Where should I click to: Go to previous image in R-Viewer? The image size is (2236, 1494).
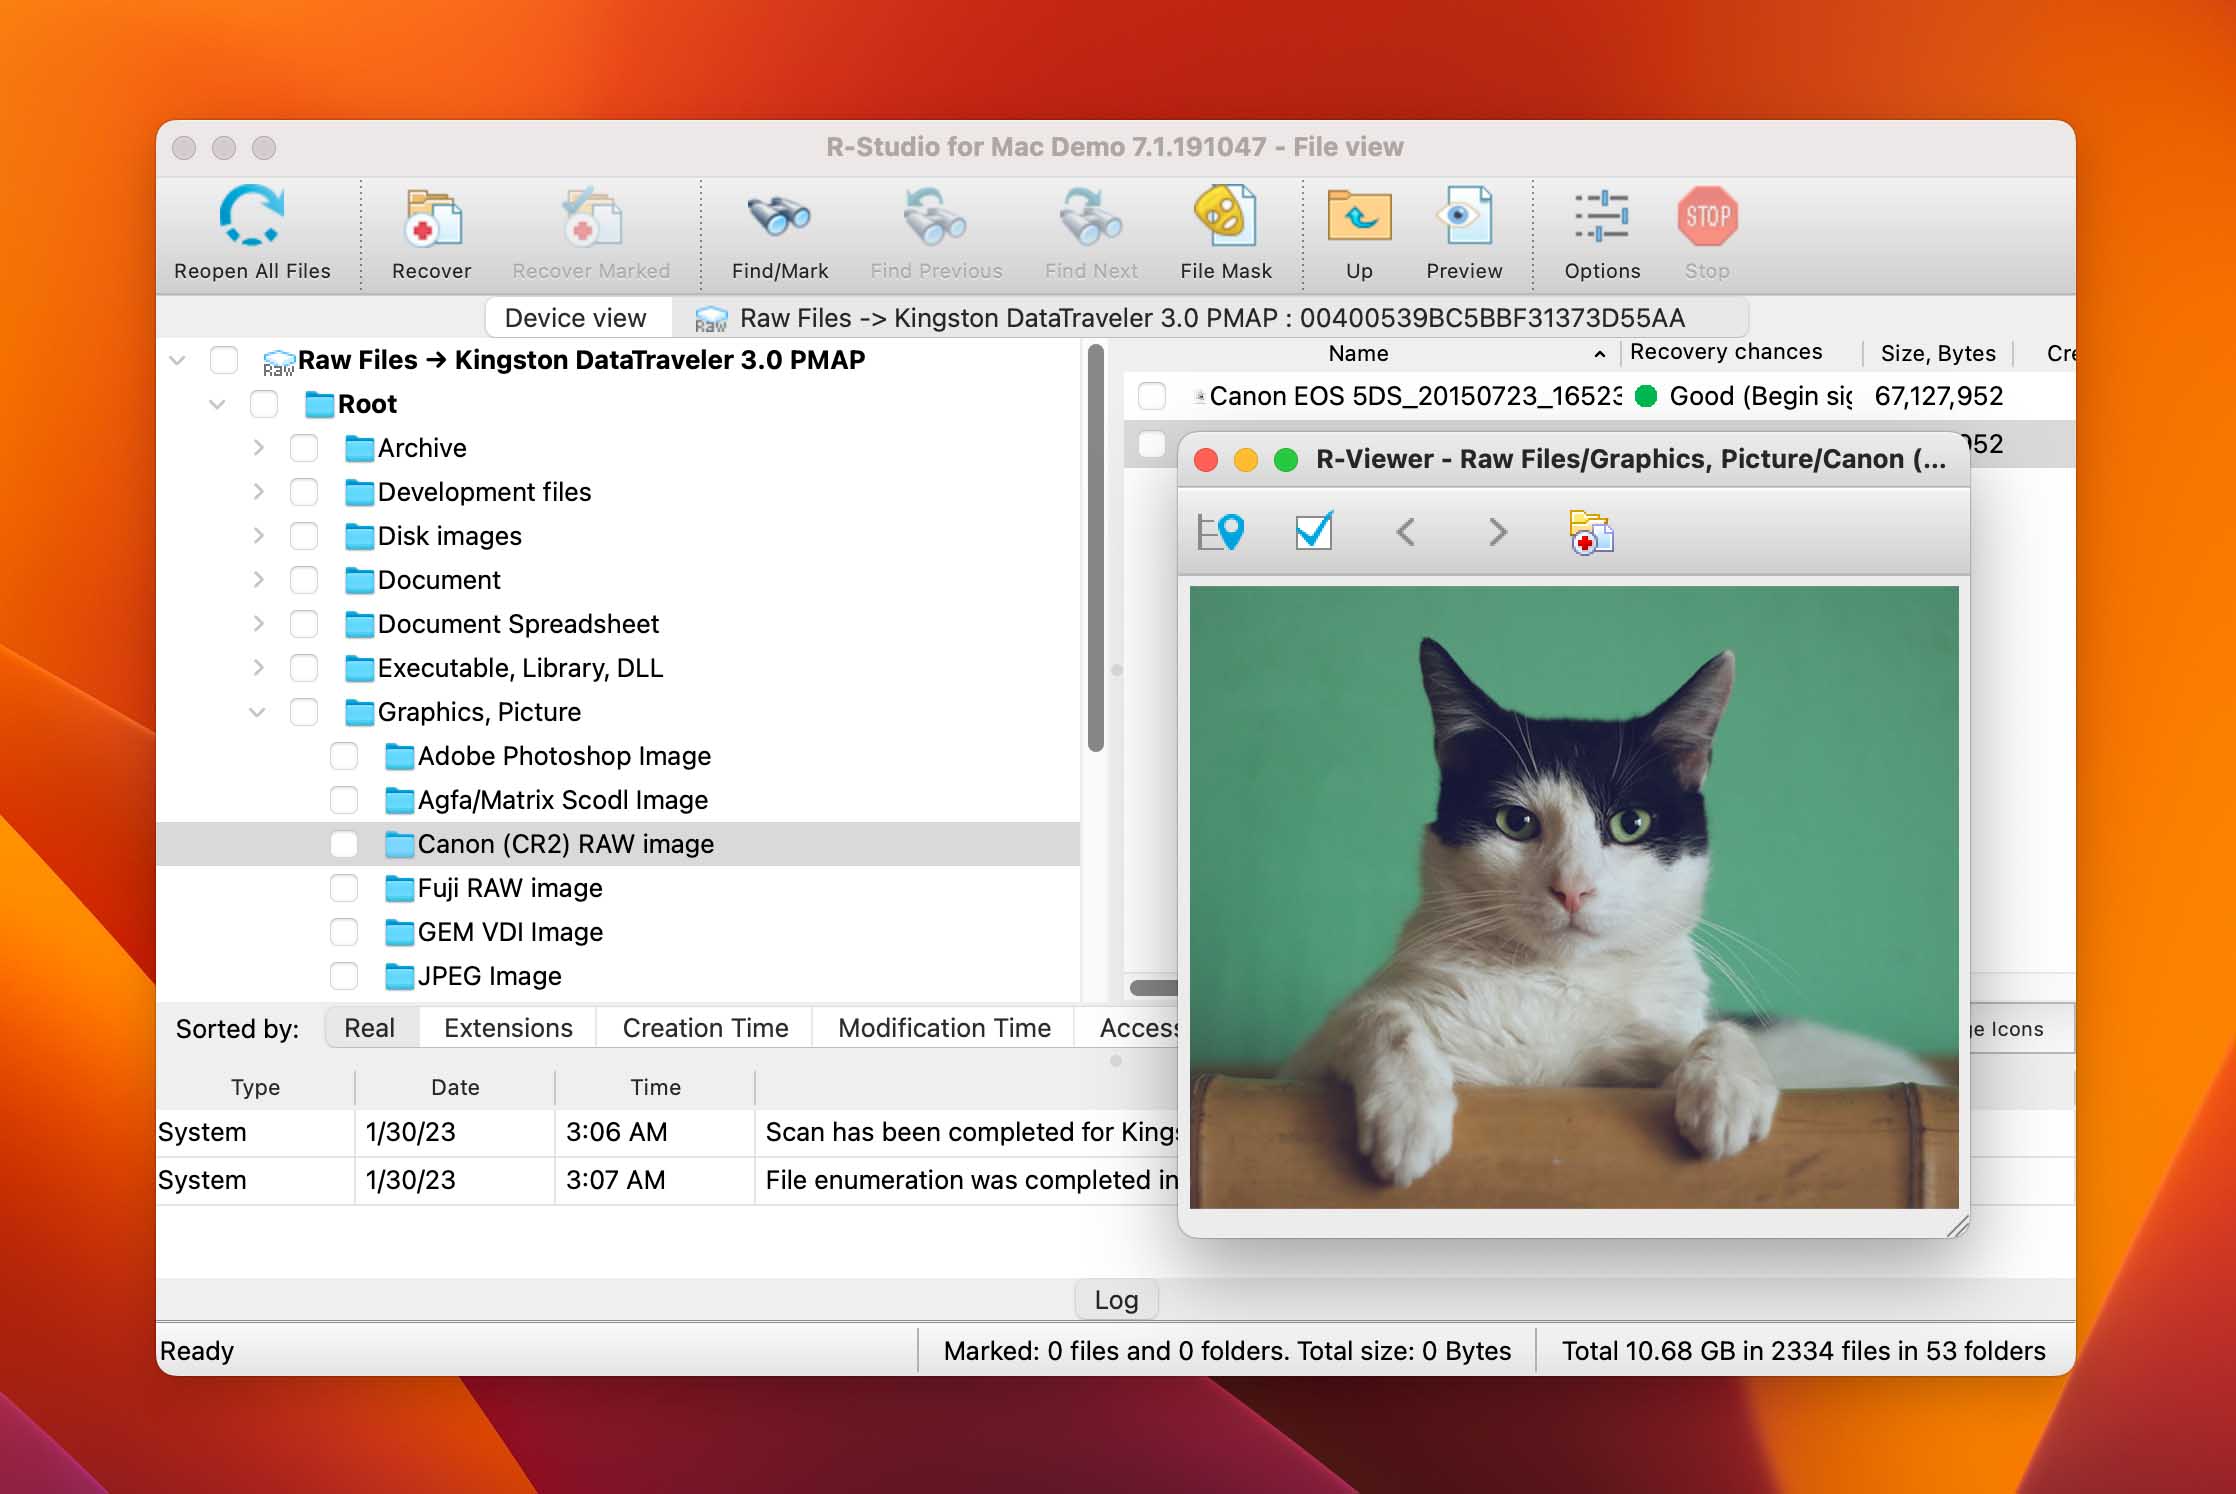[x=1405, y=531]
